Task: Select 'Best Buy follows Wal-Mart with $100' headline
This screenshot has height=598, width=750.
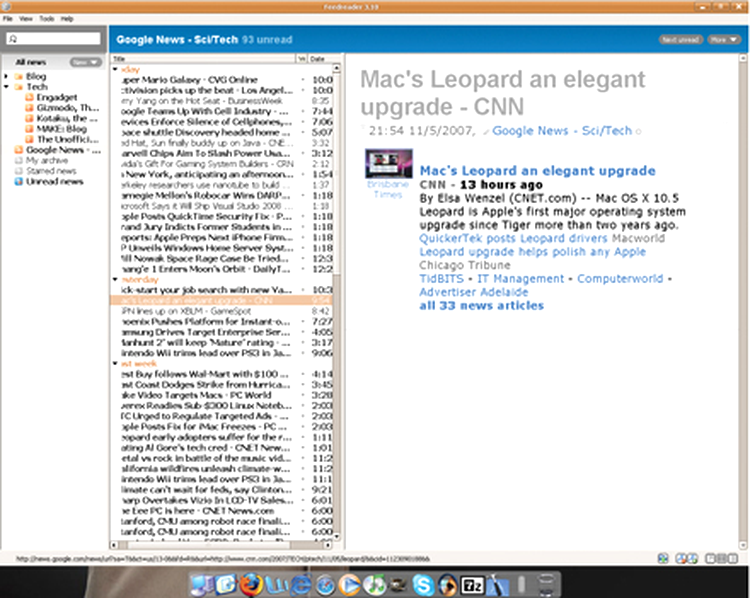Action: (222, 374)
